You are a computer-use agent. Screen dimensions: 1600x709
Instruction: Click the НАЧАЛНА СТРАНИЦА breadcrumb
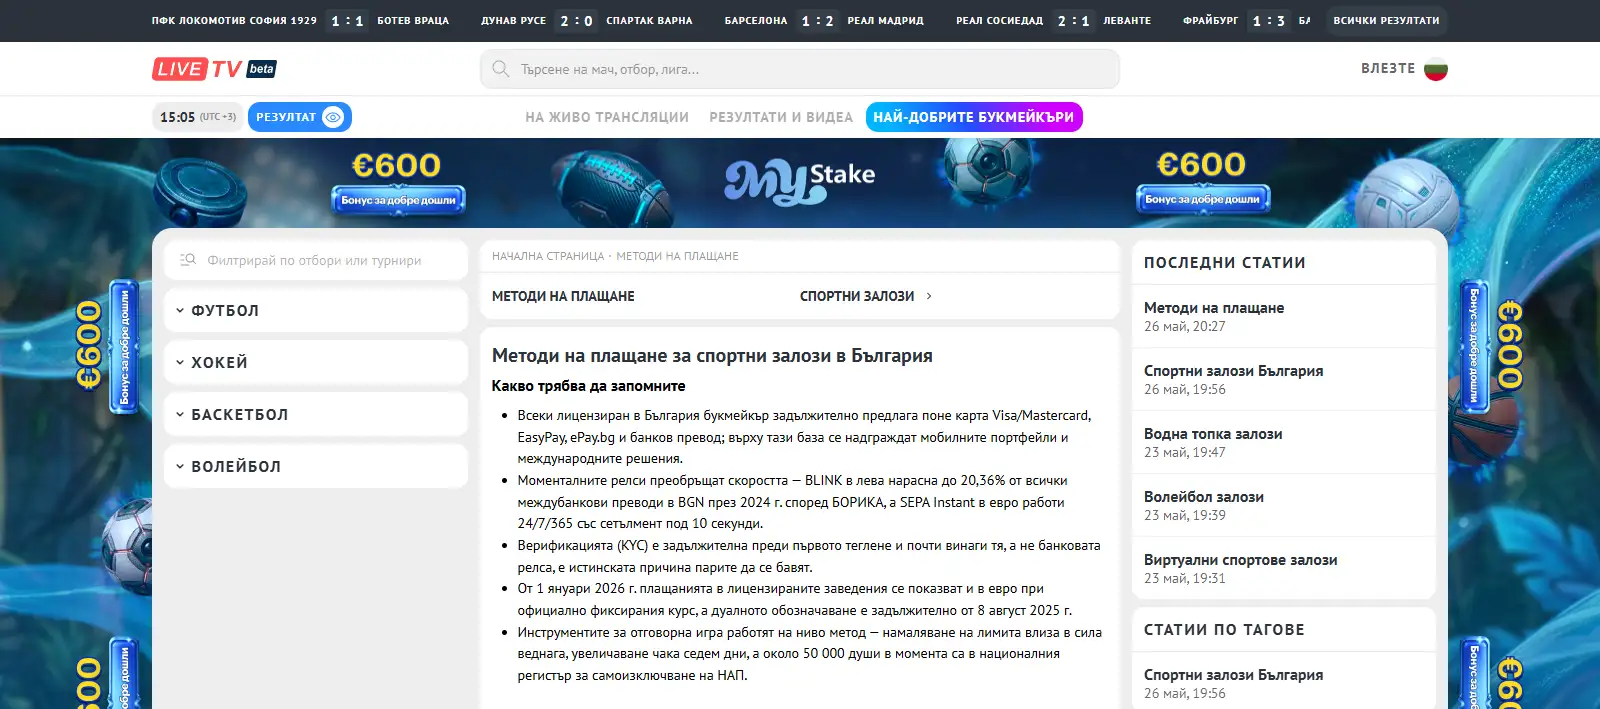click(548, 256)
